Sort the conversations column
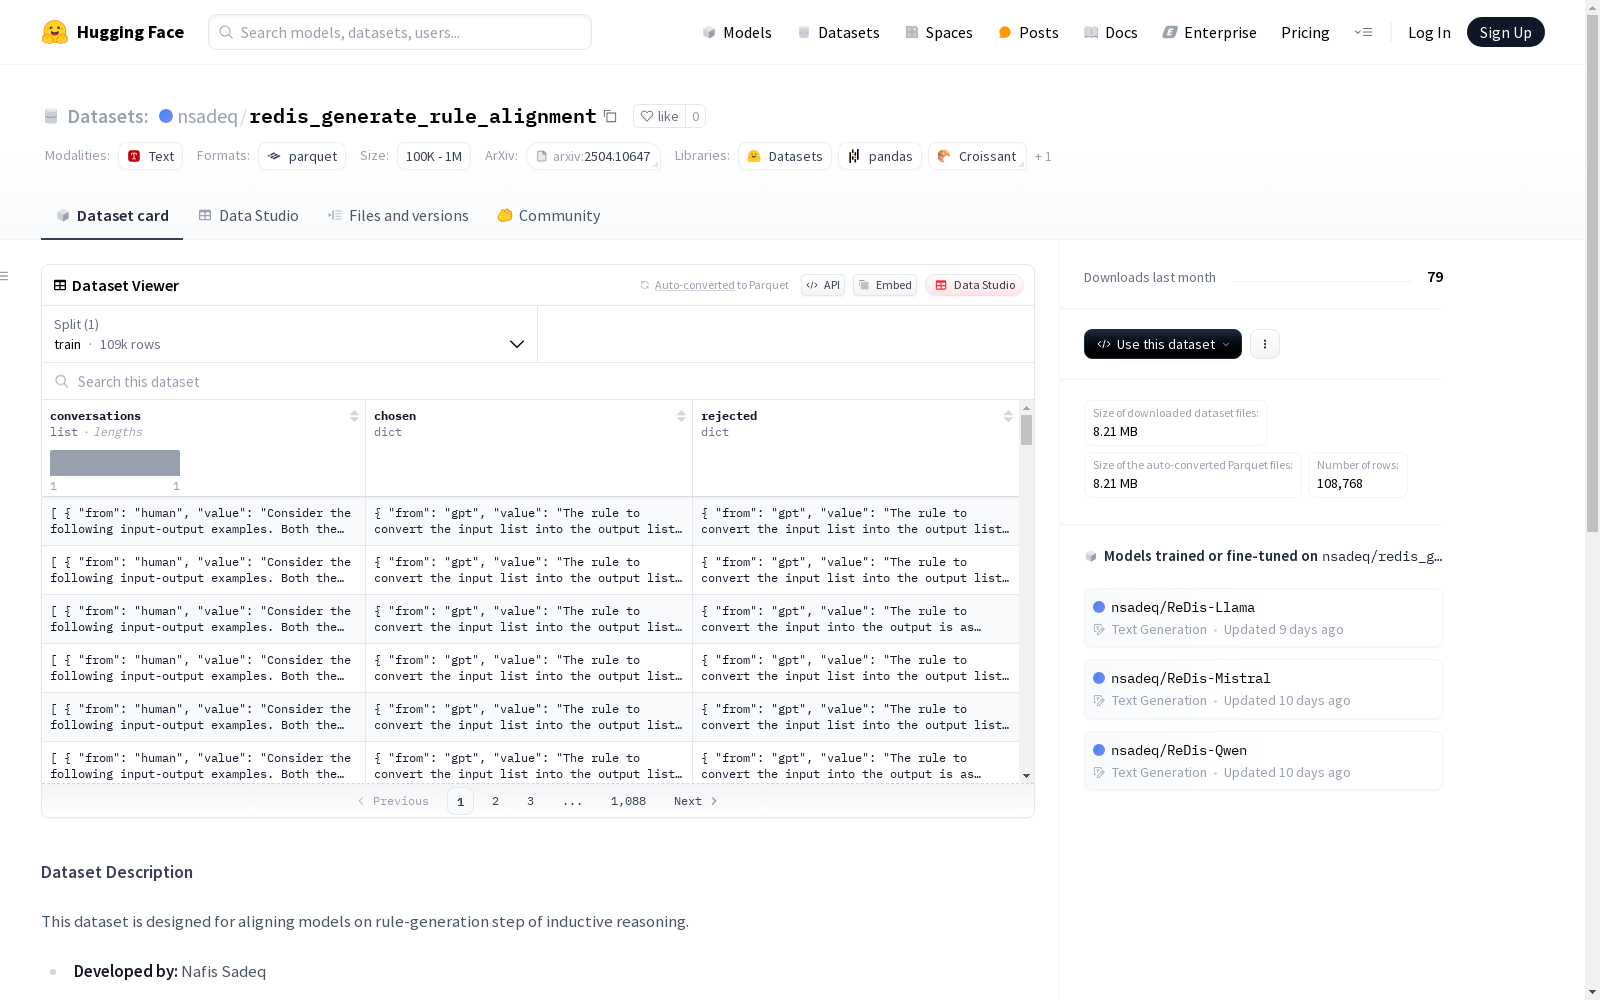 click(x=354, y=416)
